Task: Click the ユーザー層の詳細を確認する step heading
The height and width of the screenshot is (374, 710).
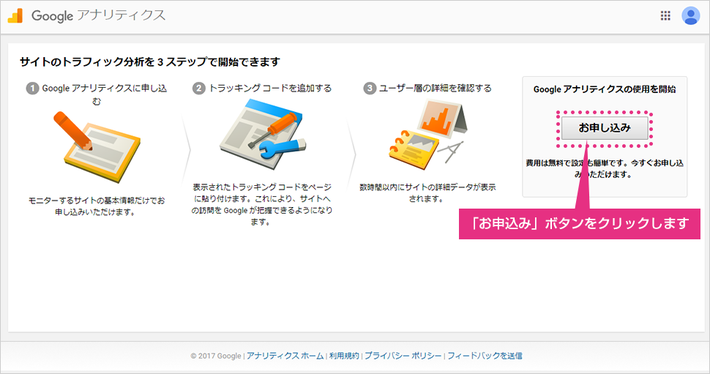Action: 435,88
